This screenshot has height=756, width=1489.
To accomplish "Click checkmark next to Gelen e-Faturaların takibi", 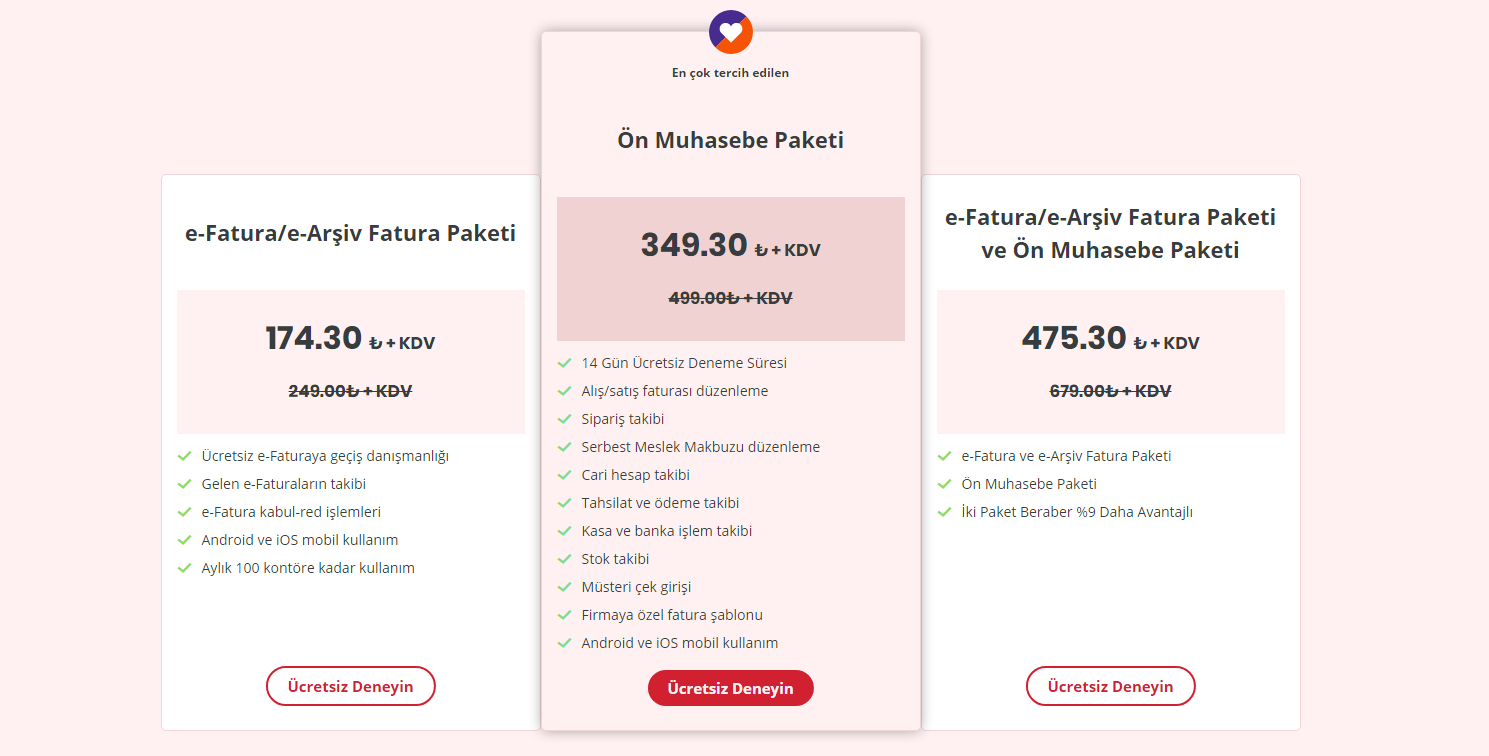I will pyautogui.click(x=184, y=484).
